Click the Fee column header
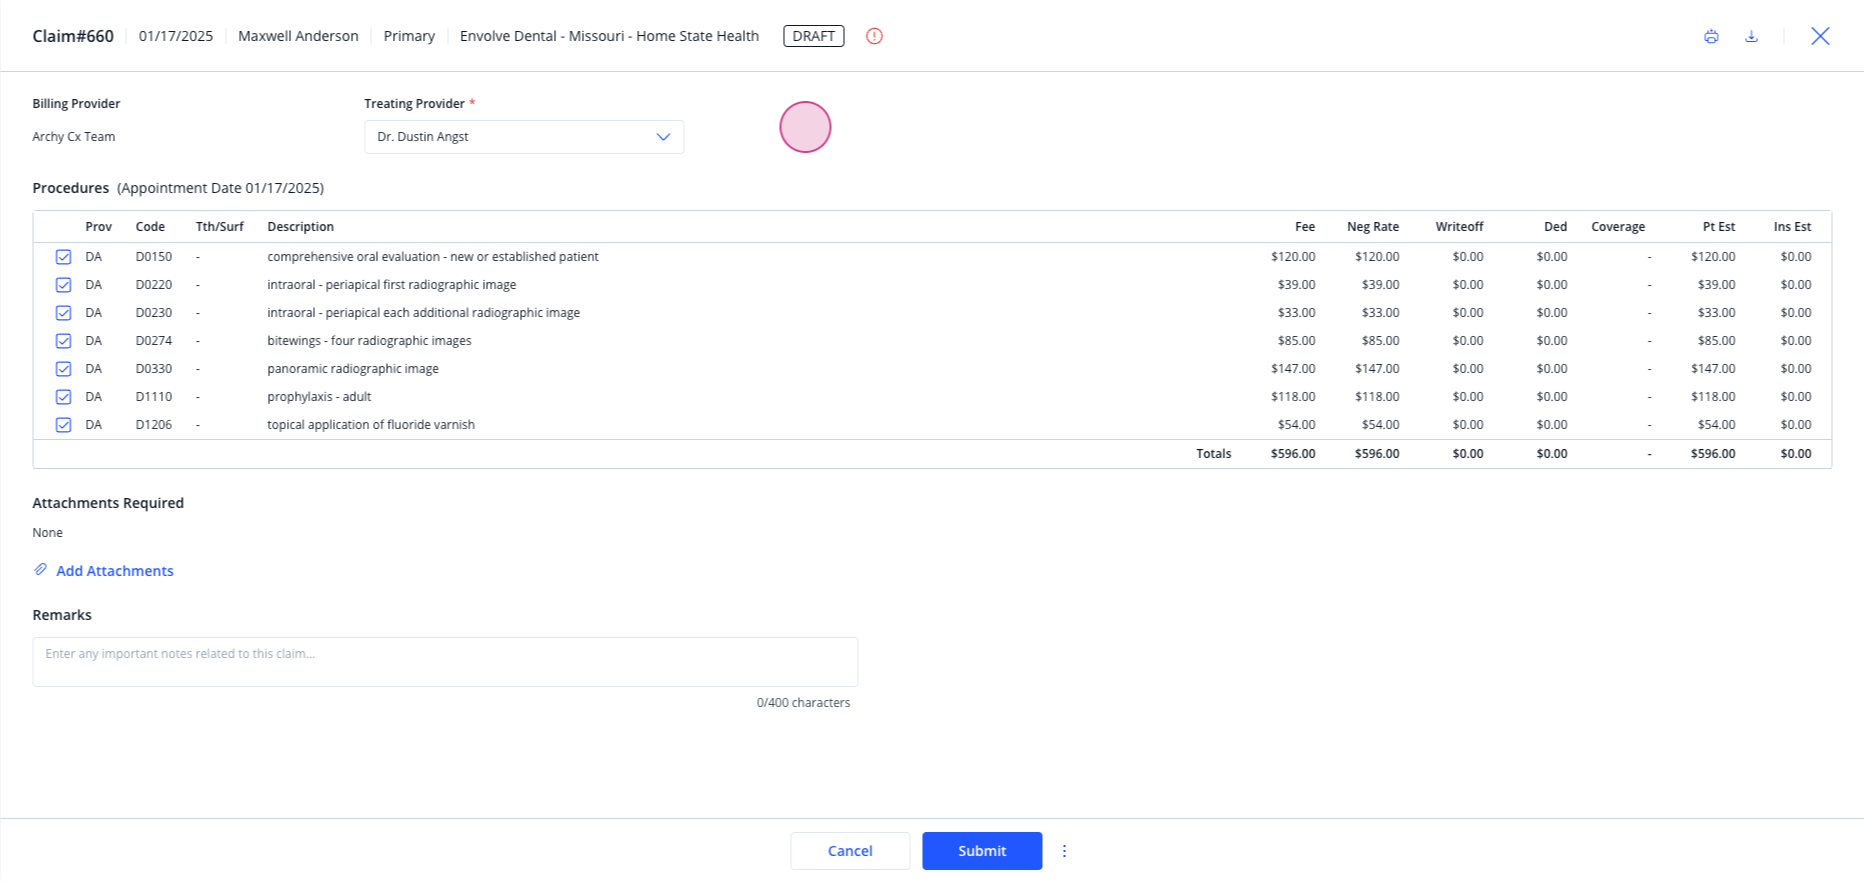 (1305, 227)
